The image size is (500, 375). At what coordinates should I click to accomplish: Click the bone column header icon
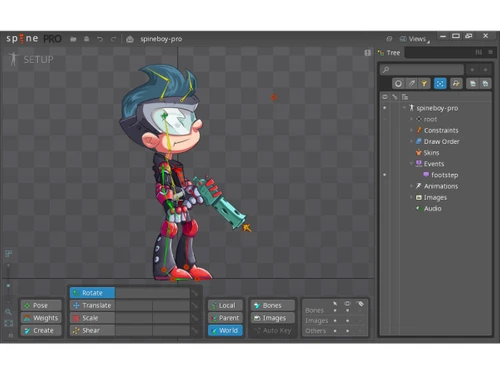[395, 97]
